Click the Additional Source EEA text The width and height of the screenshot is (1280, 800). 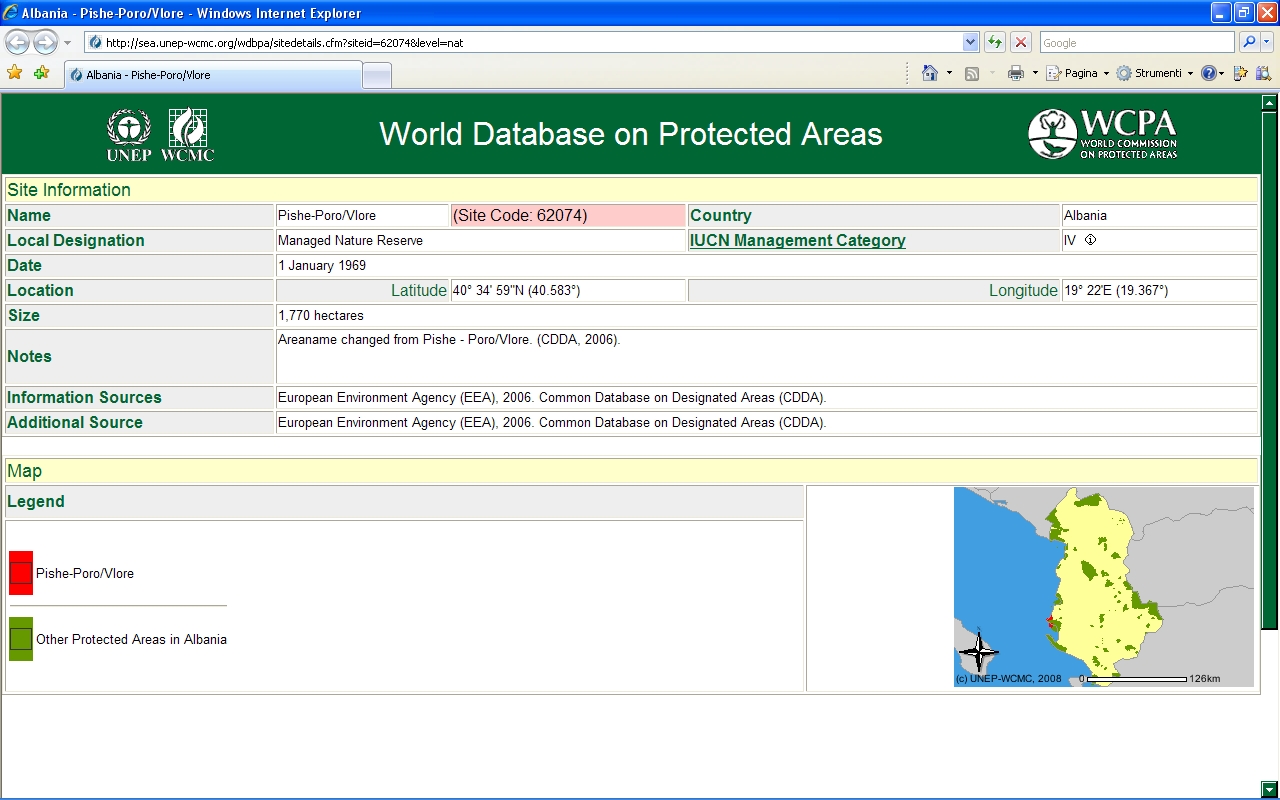coord(552,423)
